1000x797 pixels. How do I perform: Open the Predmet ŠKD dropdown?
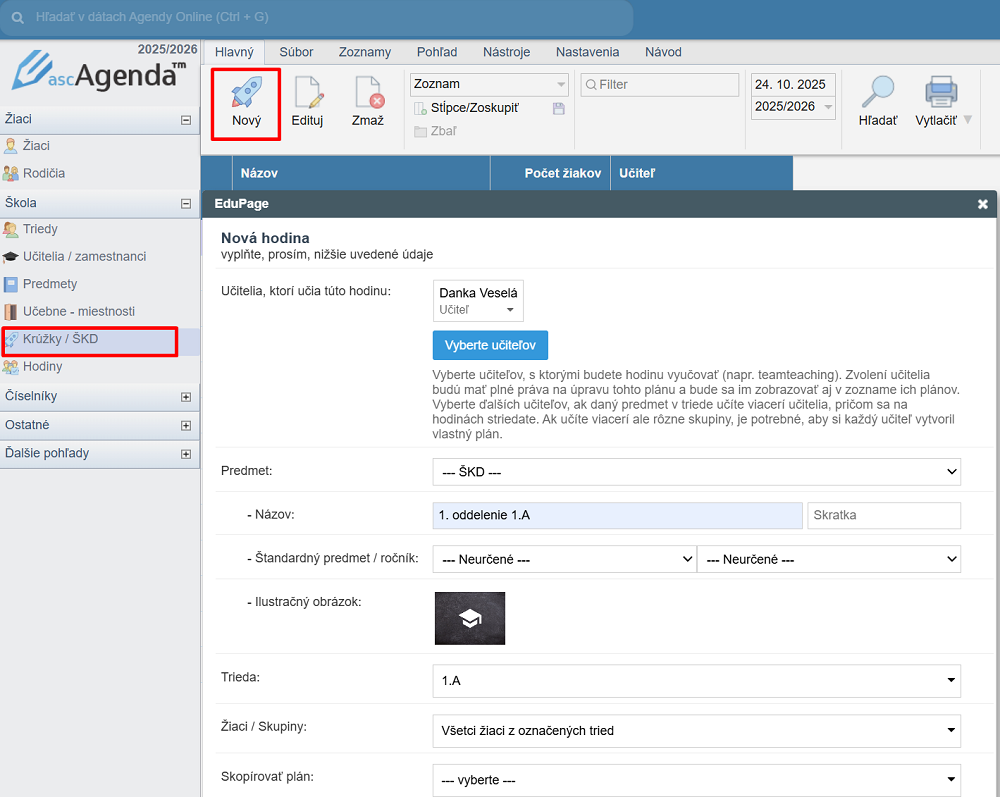(696, 471)
